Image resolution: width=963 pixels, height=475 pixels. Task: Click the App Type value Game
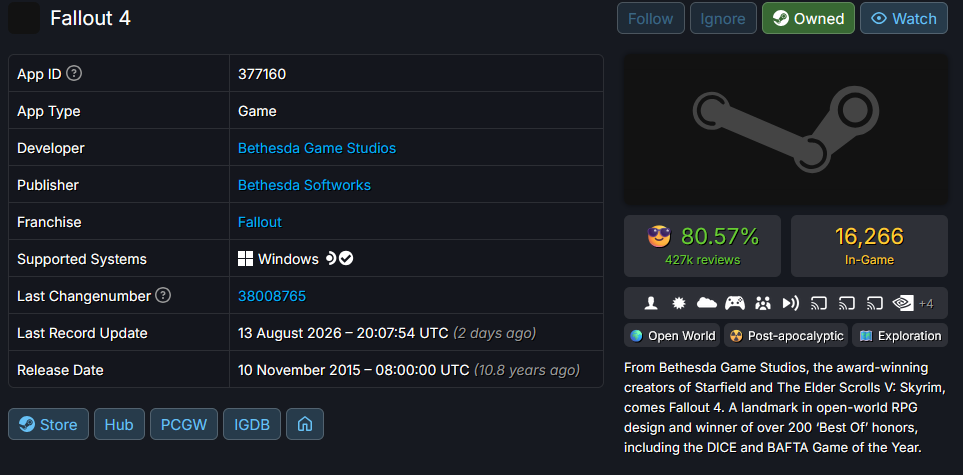point(257,111)
